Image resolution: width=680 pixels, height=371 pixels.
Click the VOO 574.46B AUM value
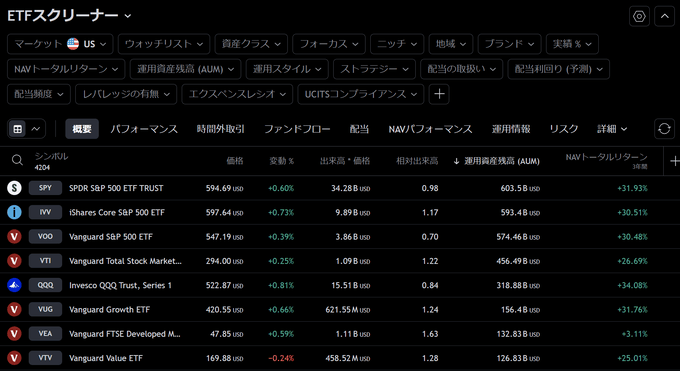(x=518, y=236)
